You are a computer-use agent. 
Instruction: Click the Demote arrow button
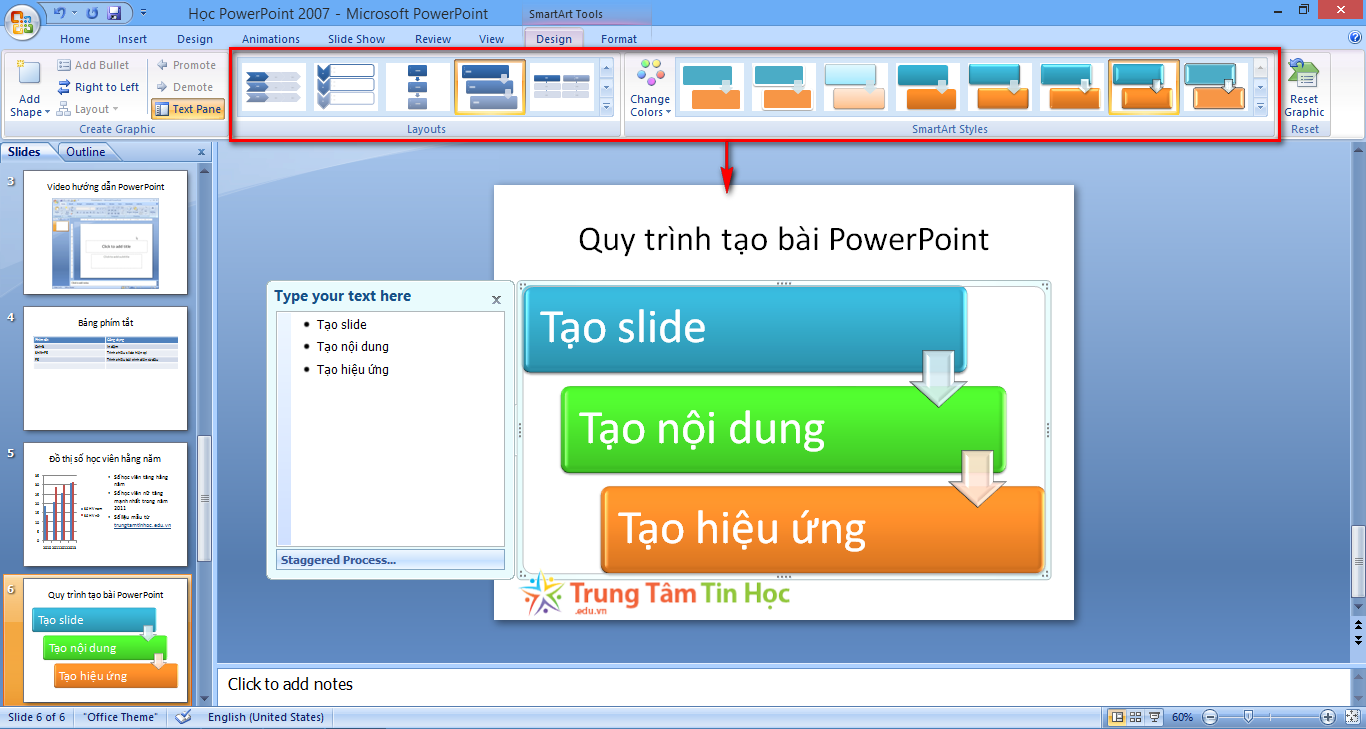click(184, 87)
